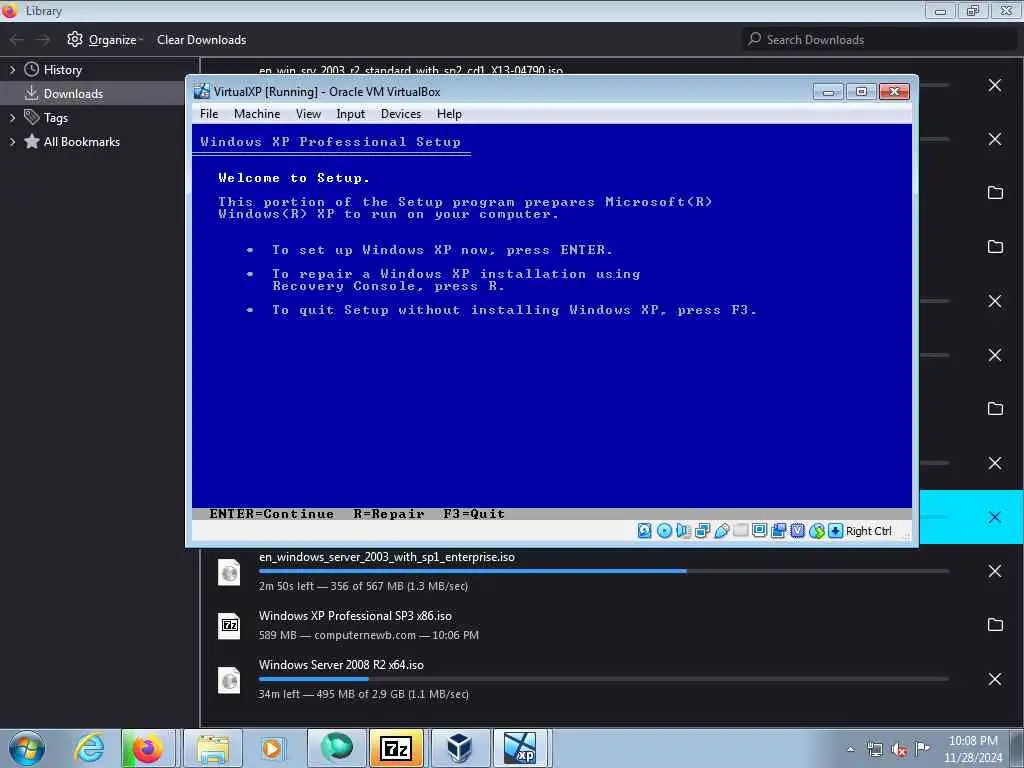Cancel the en_windows_server_2003_with_sp1_enterprise.iso download

click(x=995, y=571)
